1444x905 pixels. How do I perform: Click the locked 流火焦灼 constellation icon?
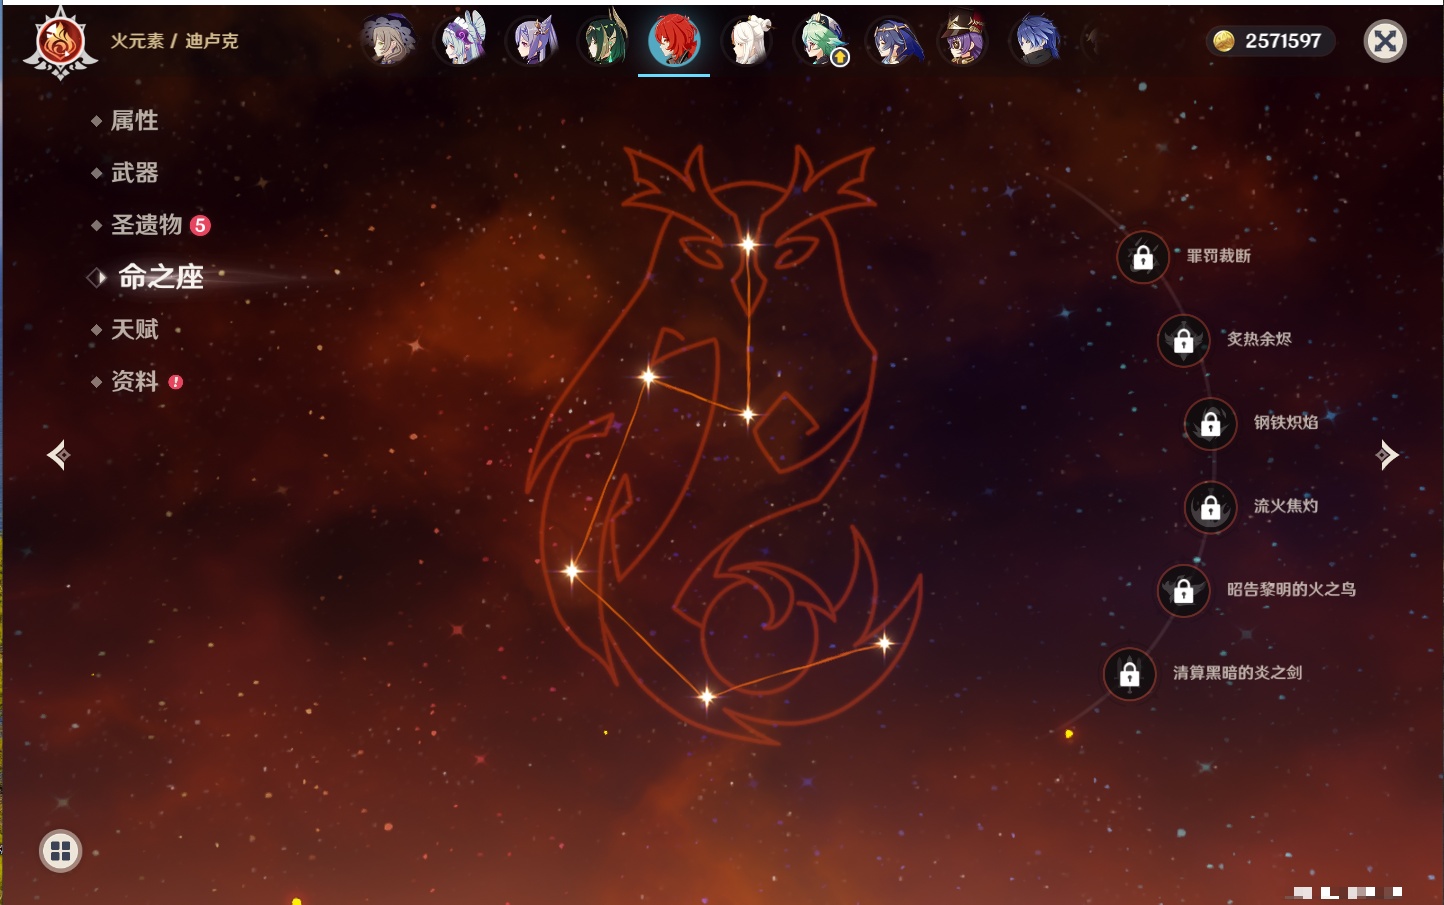click(1210, 508)
